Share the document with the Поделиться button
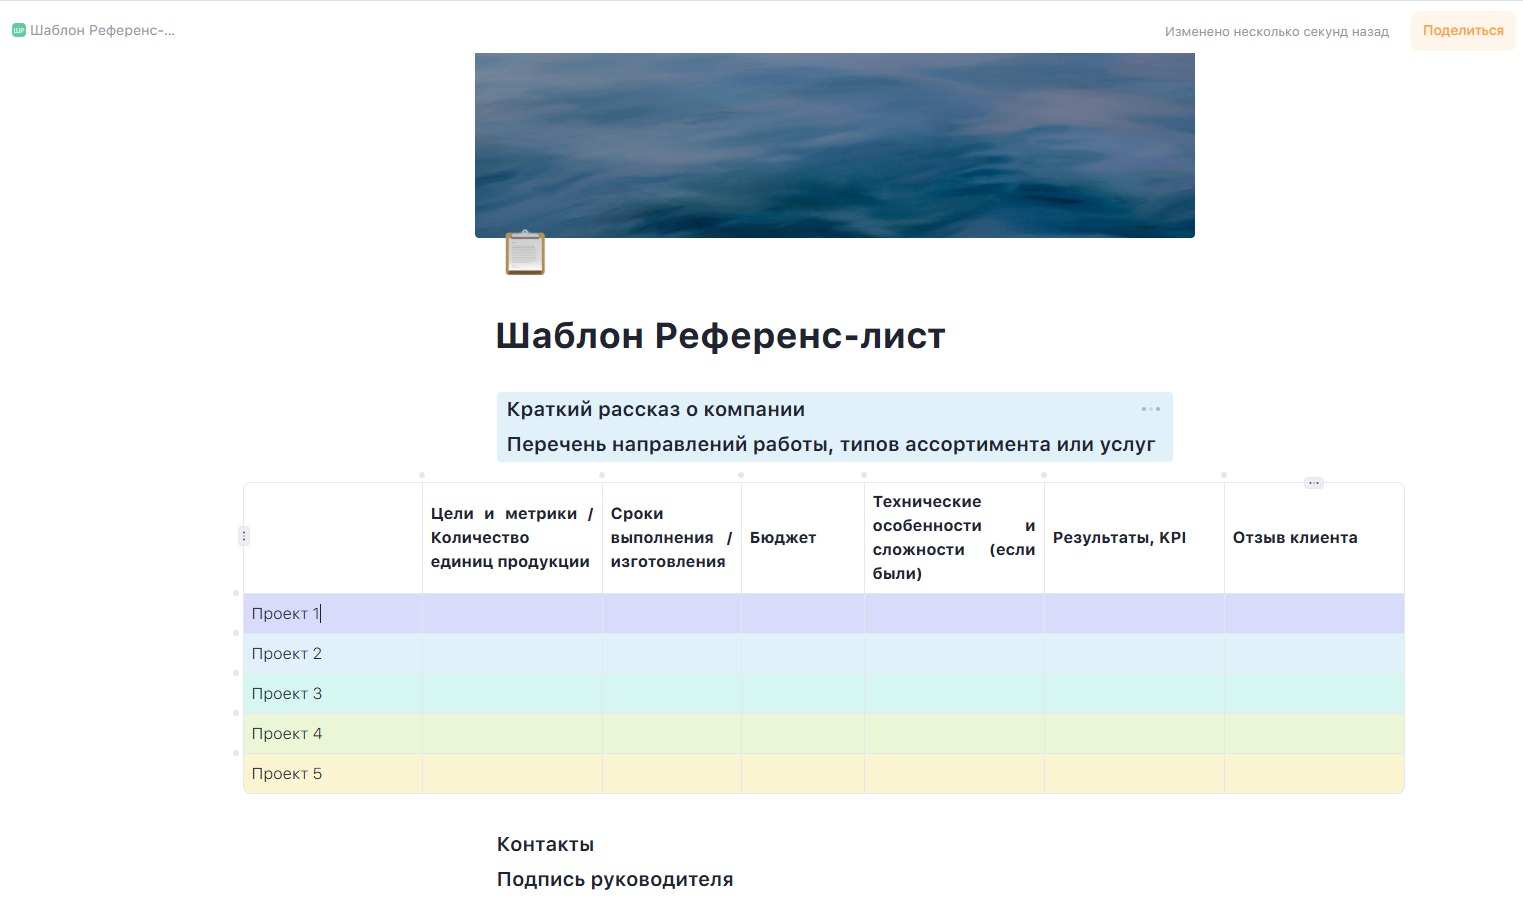1523x915 pixels. click(x=1463, y=31)
